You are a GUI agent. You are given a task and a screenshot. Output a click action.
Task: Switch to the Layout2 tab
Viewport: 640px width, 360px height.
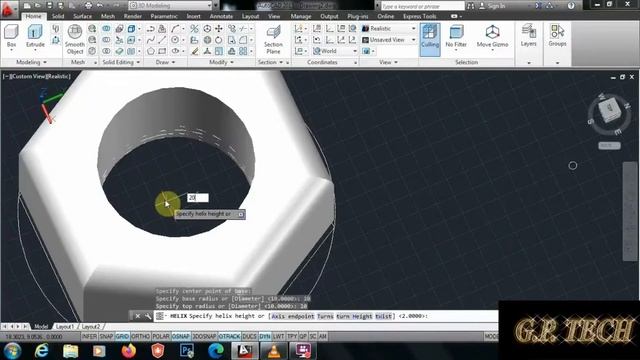(x=91, y=327)
